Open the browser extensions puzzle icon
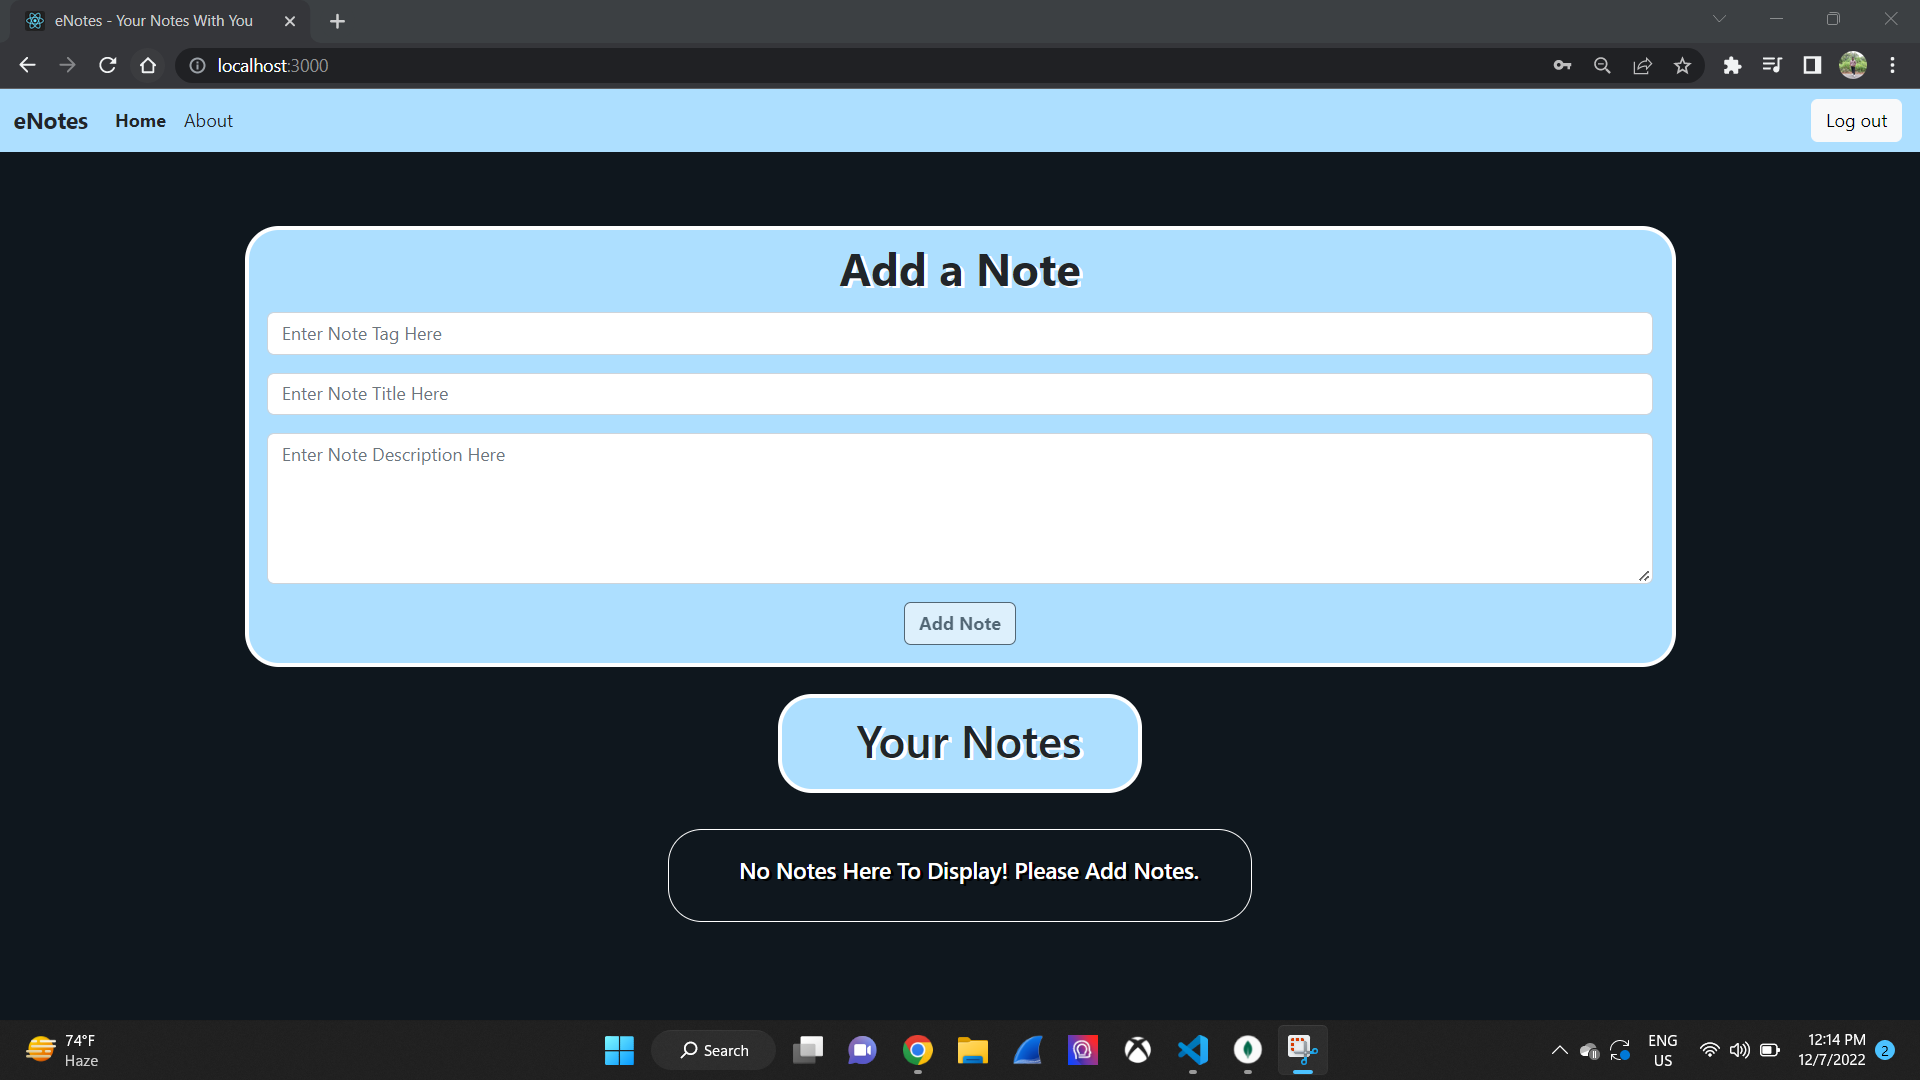This screenshot has width=1920, height=1080. (x=1733, y=65)
